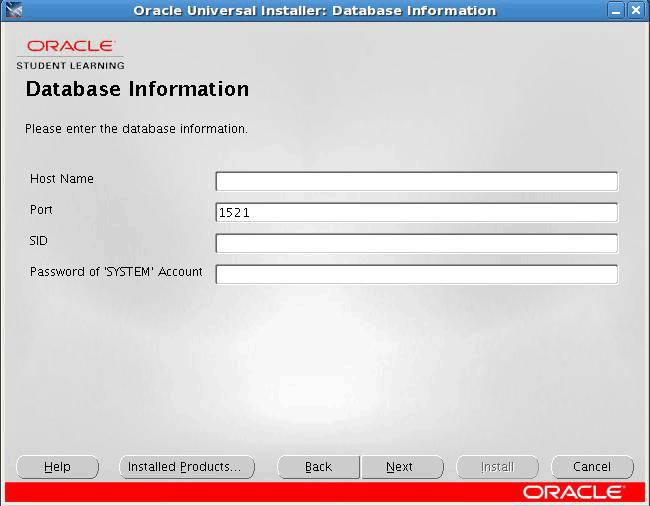Select the SYSTEM account password field

coord(417,275)
